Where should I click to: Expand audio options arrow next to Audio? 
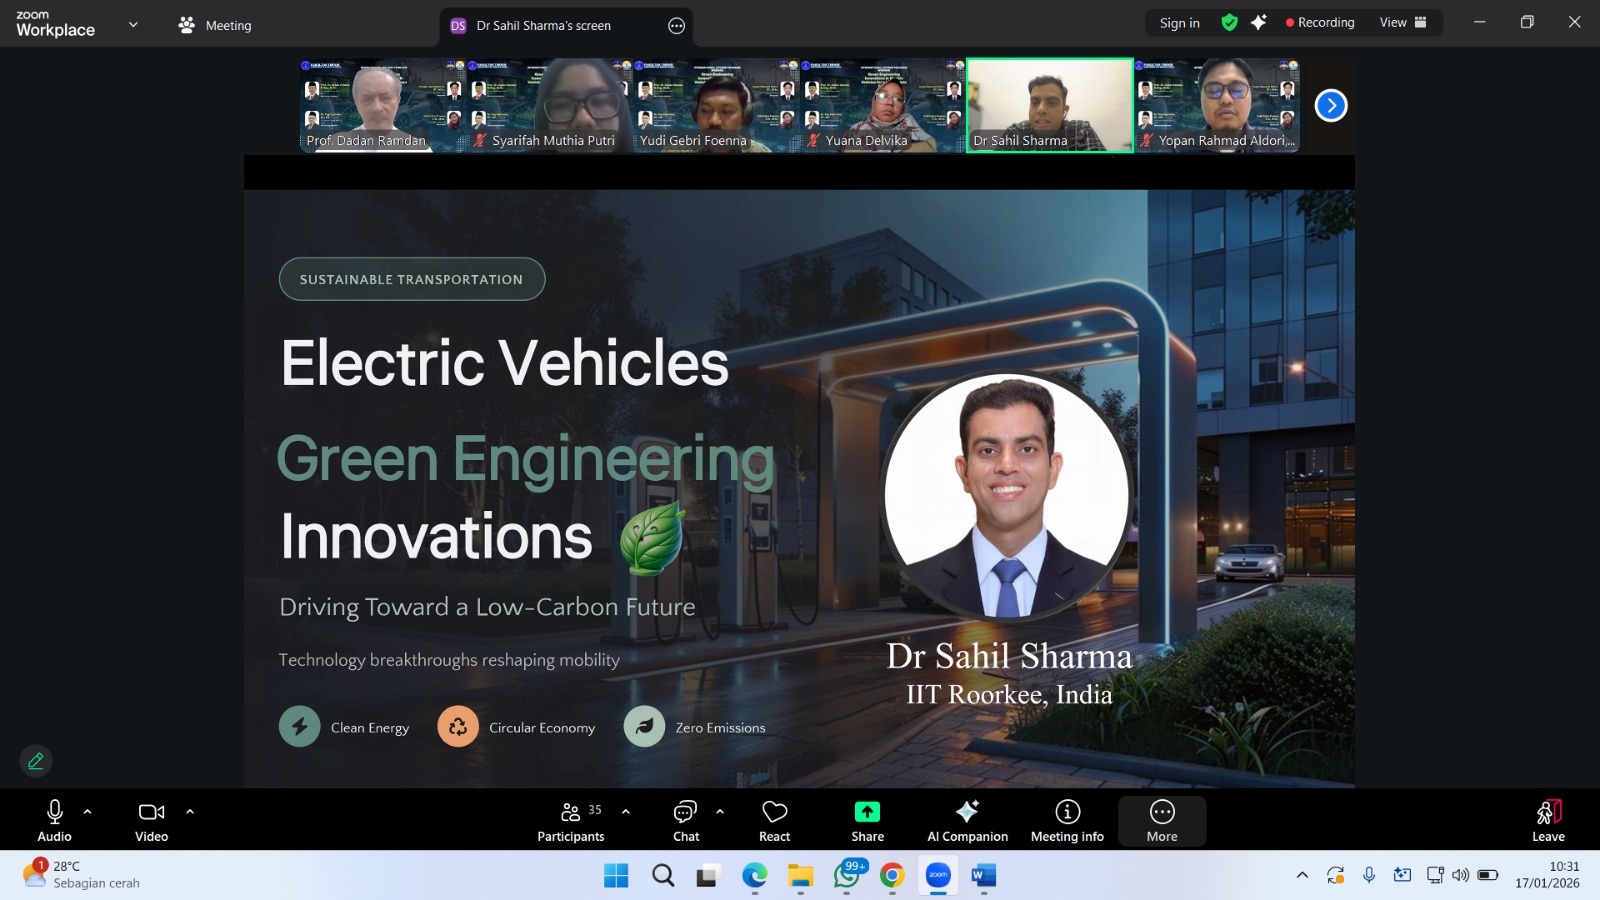(88, 812)
